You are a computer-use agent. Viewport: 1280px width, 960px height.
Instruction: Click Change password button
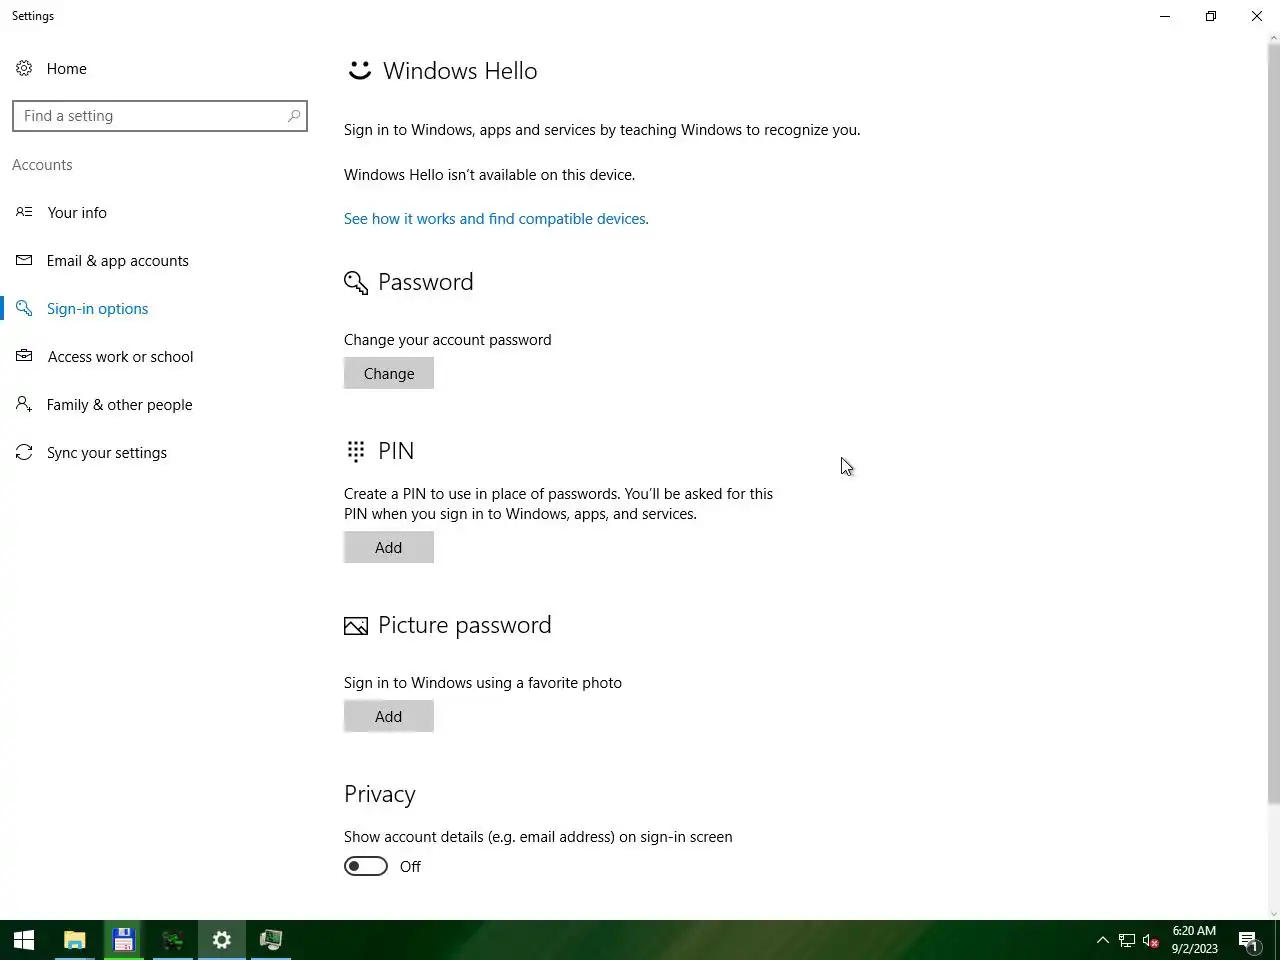tap(389, 373)
